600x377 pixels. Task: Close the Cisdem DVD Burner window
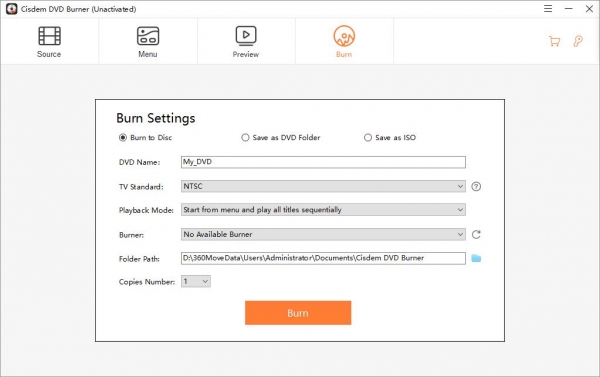coord(589,8)
